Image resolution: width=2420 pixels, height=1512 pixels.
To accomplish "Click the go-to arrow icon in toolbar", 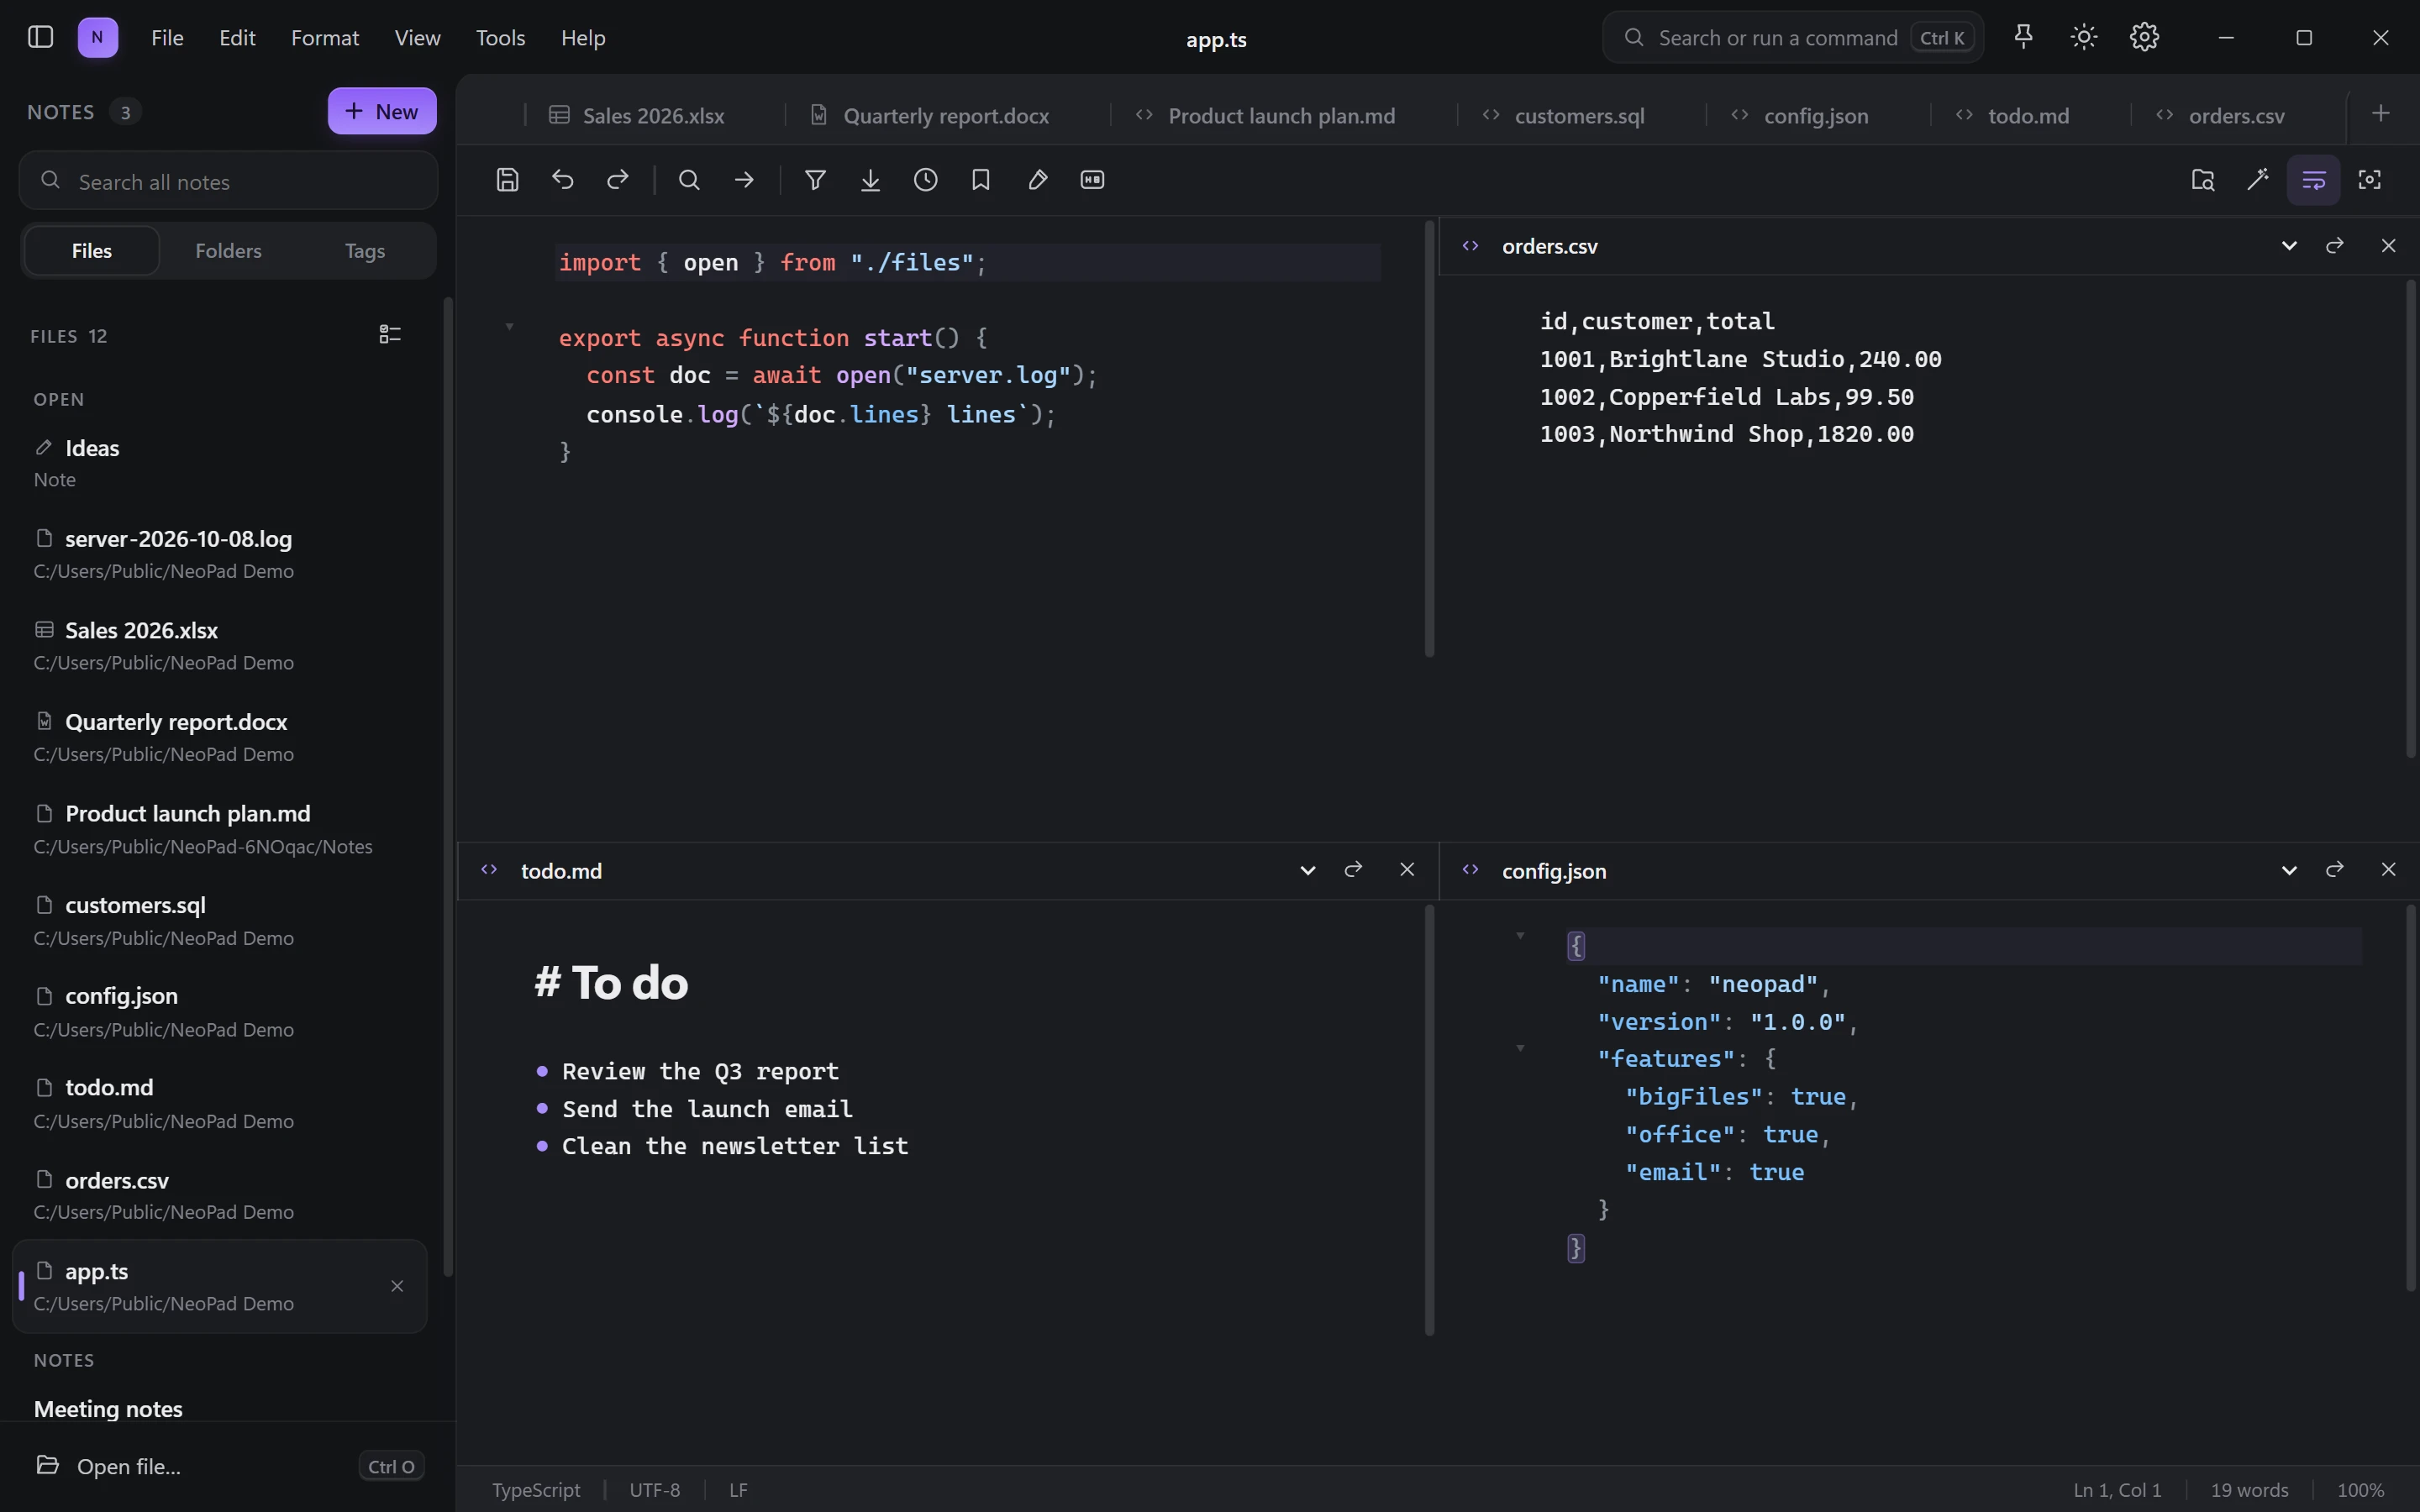I will (744, 180).
